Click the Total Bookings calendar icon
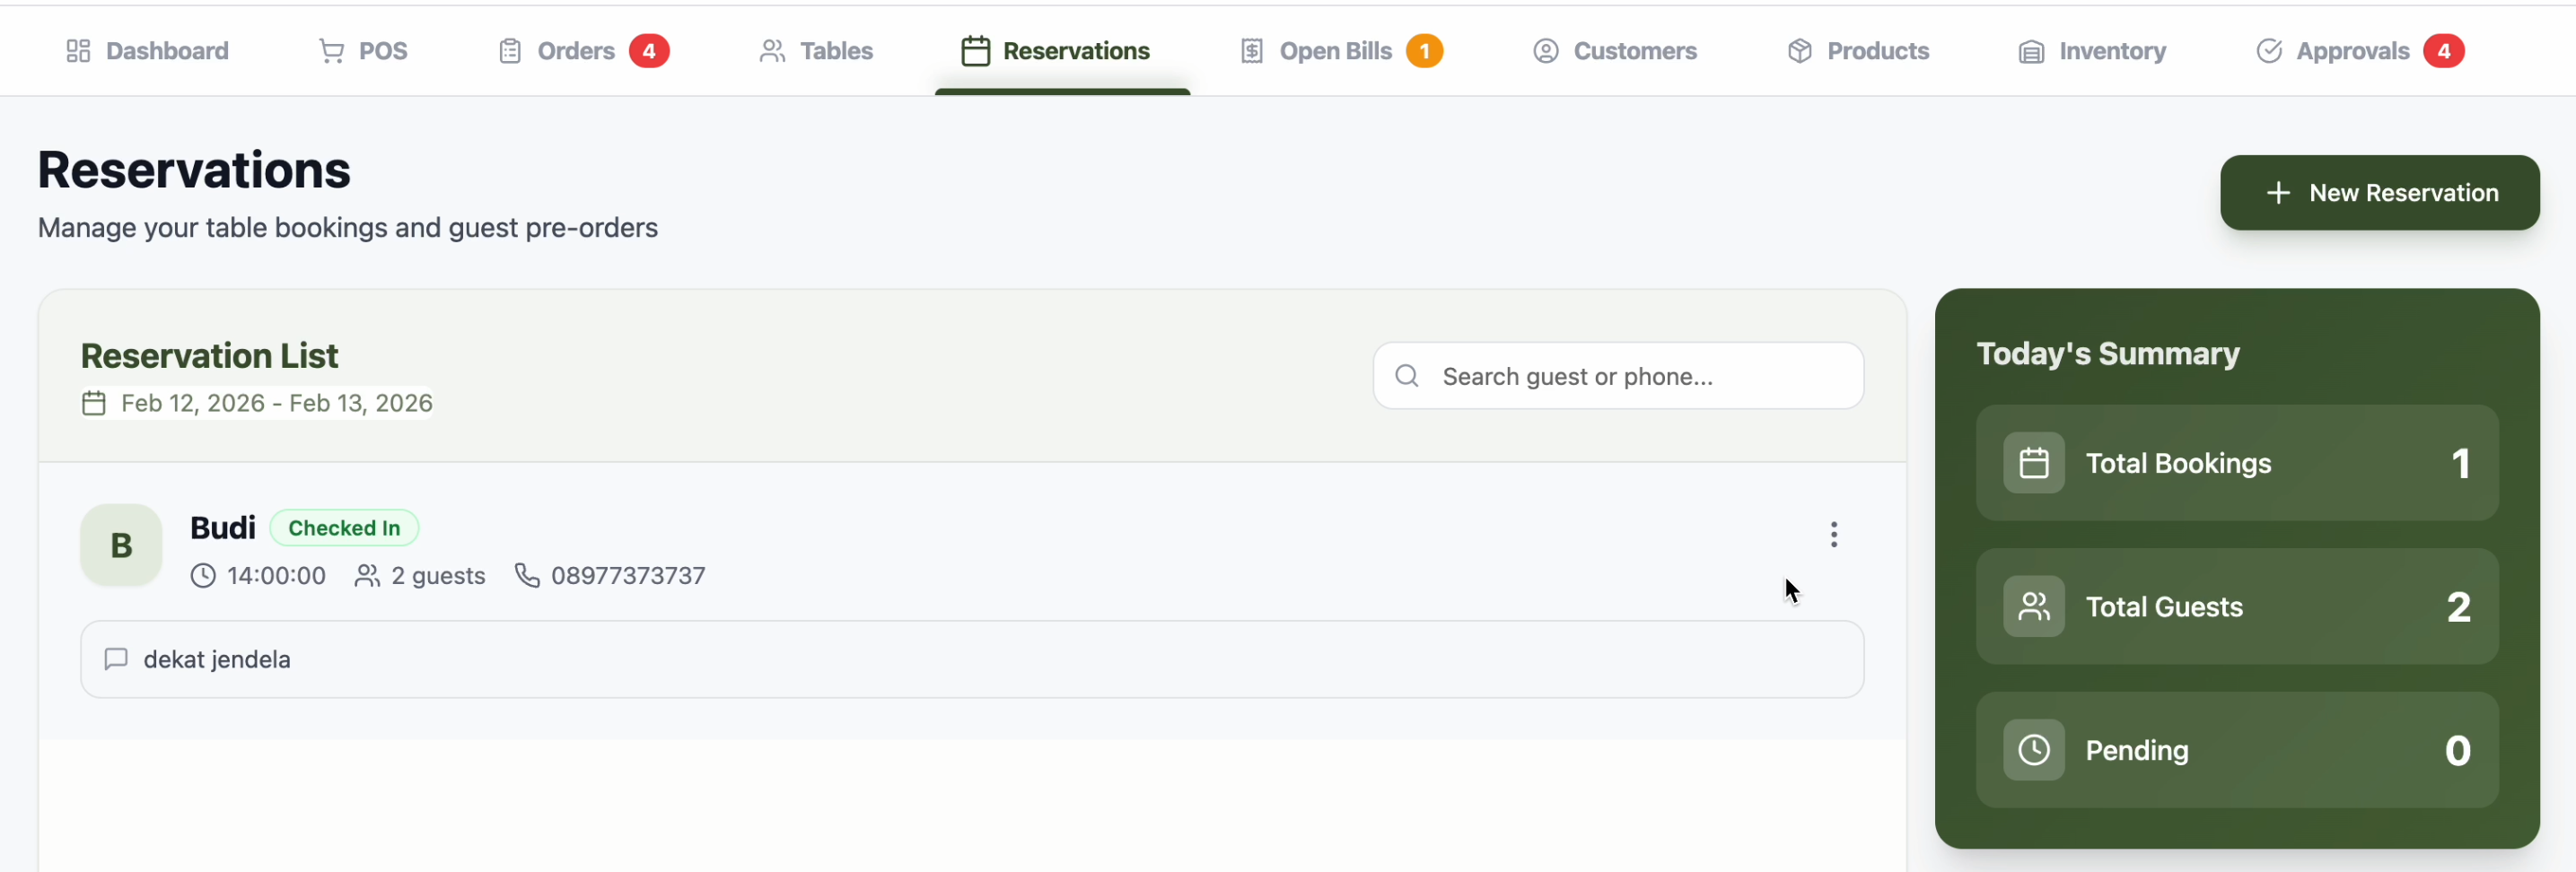2576x872 pixels. coord(2033,463)
